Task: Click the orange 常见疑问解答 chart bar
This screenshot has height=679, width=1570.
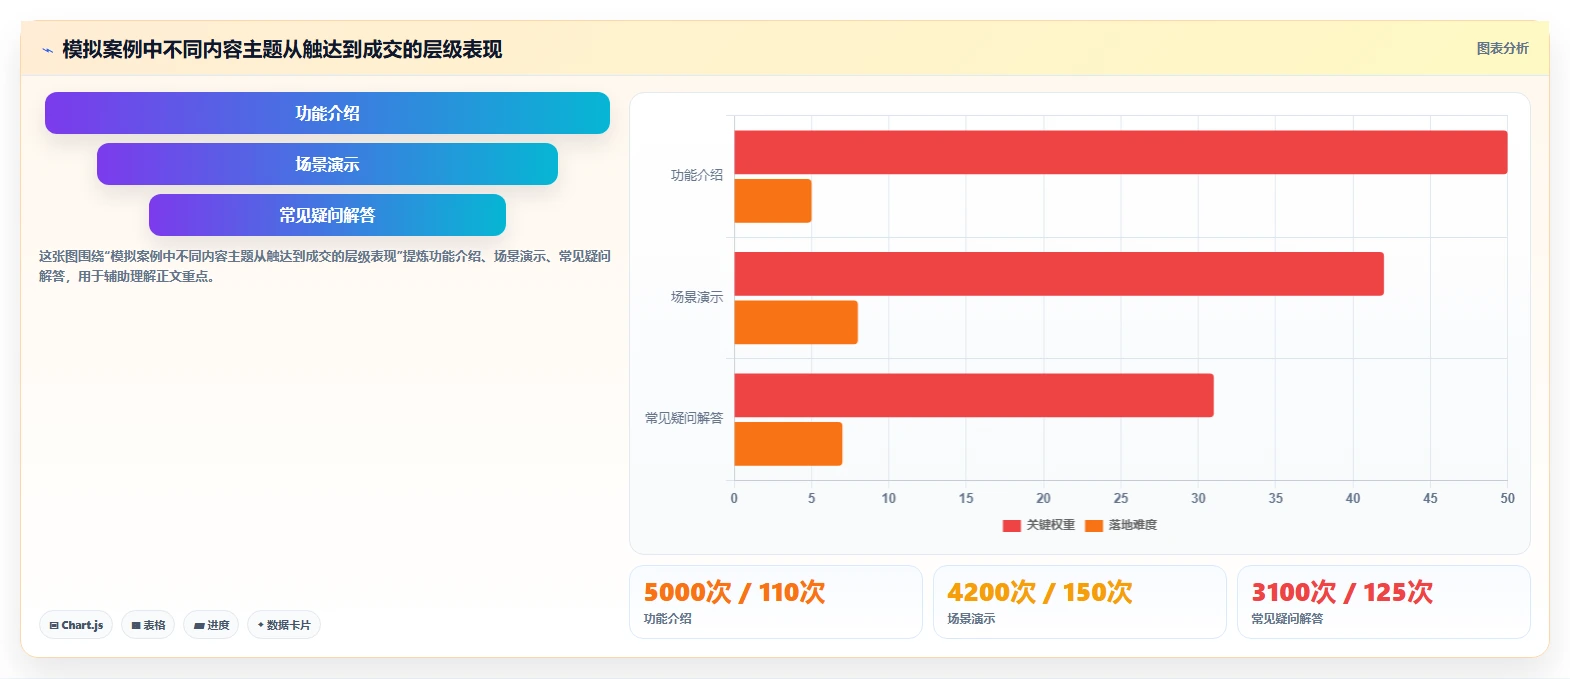Action: (788, 444)
